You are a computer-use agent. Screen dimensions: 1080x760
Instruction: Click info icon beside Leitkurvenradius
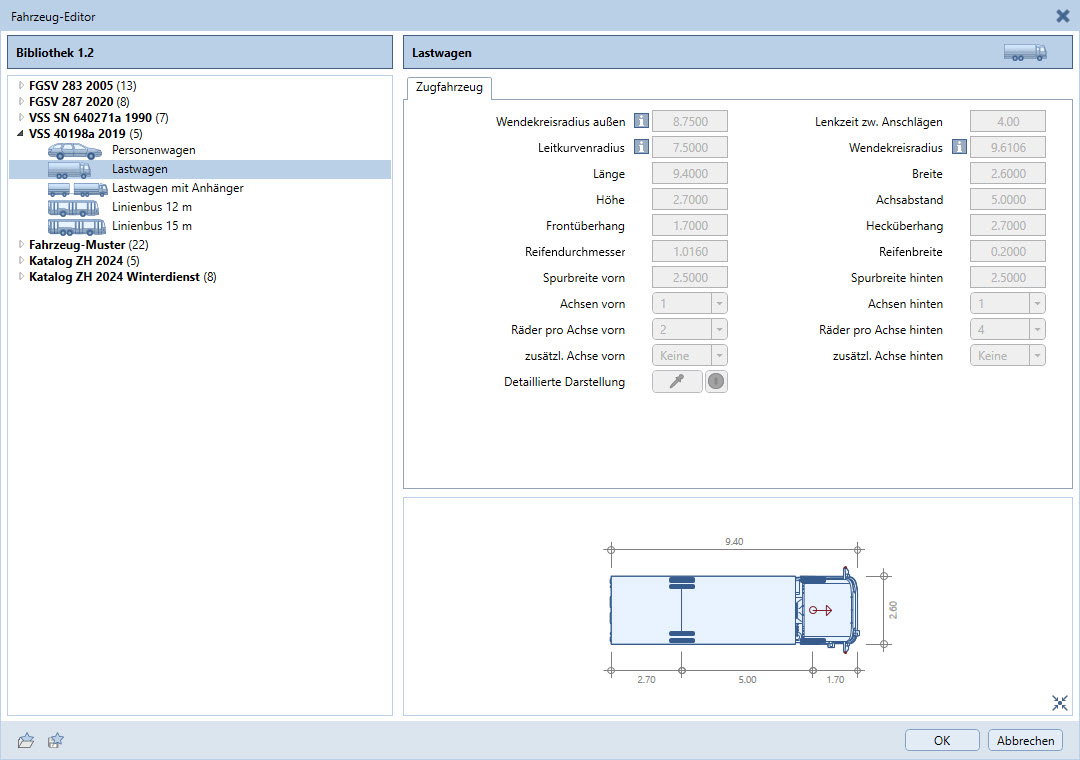[641, 148]
